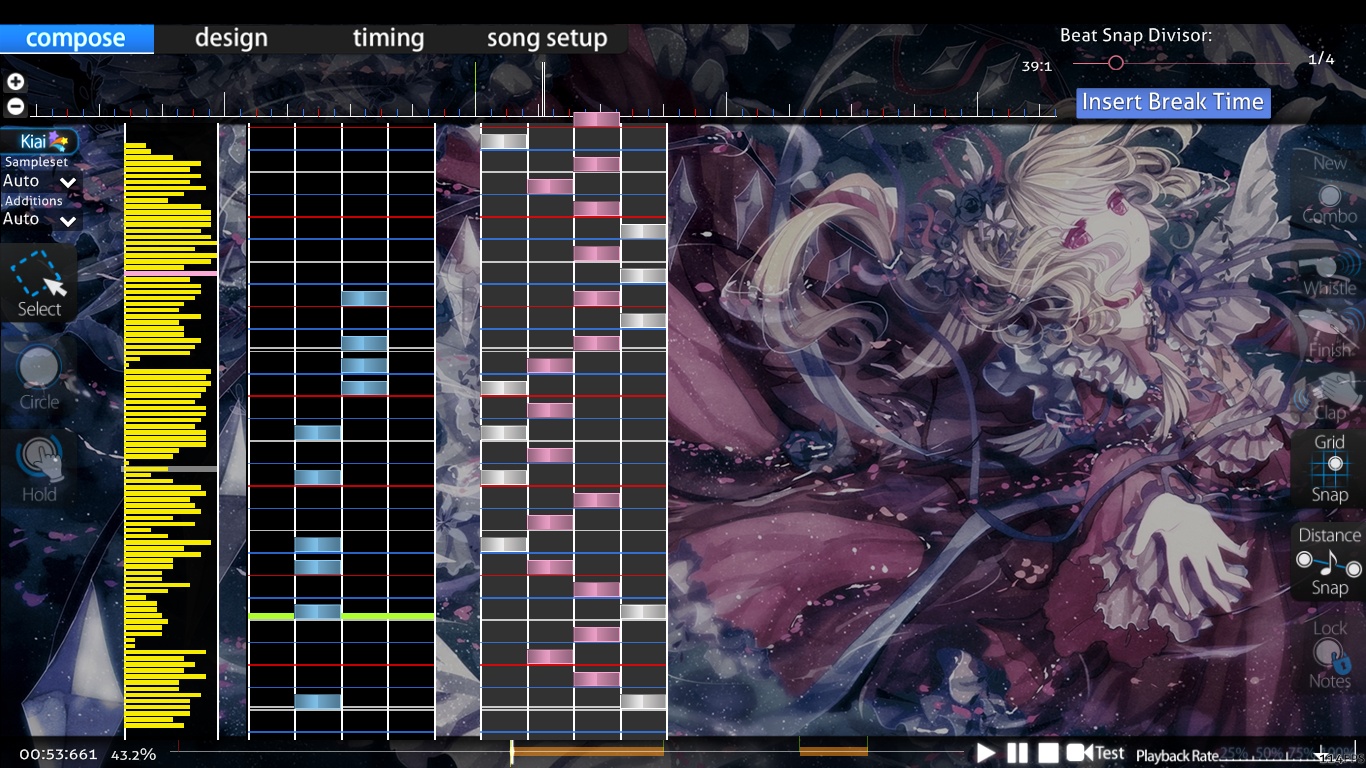Click Insert Break Time button

[1173, 102]
